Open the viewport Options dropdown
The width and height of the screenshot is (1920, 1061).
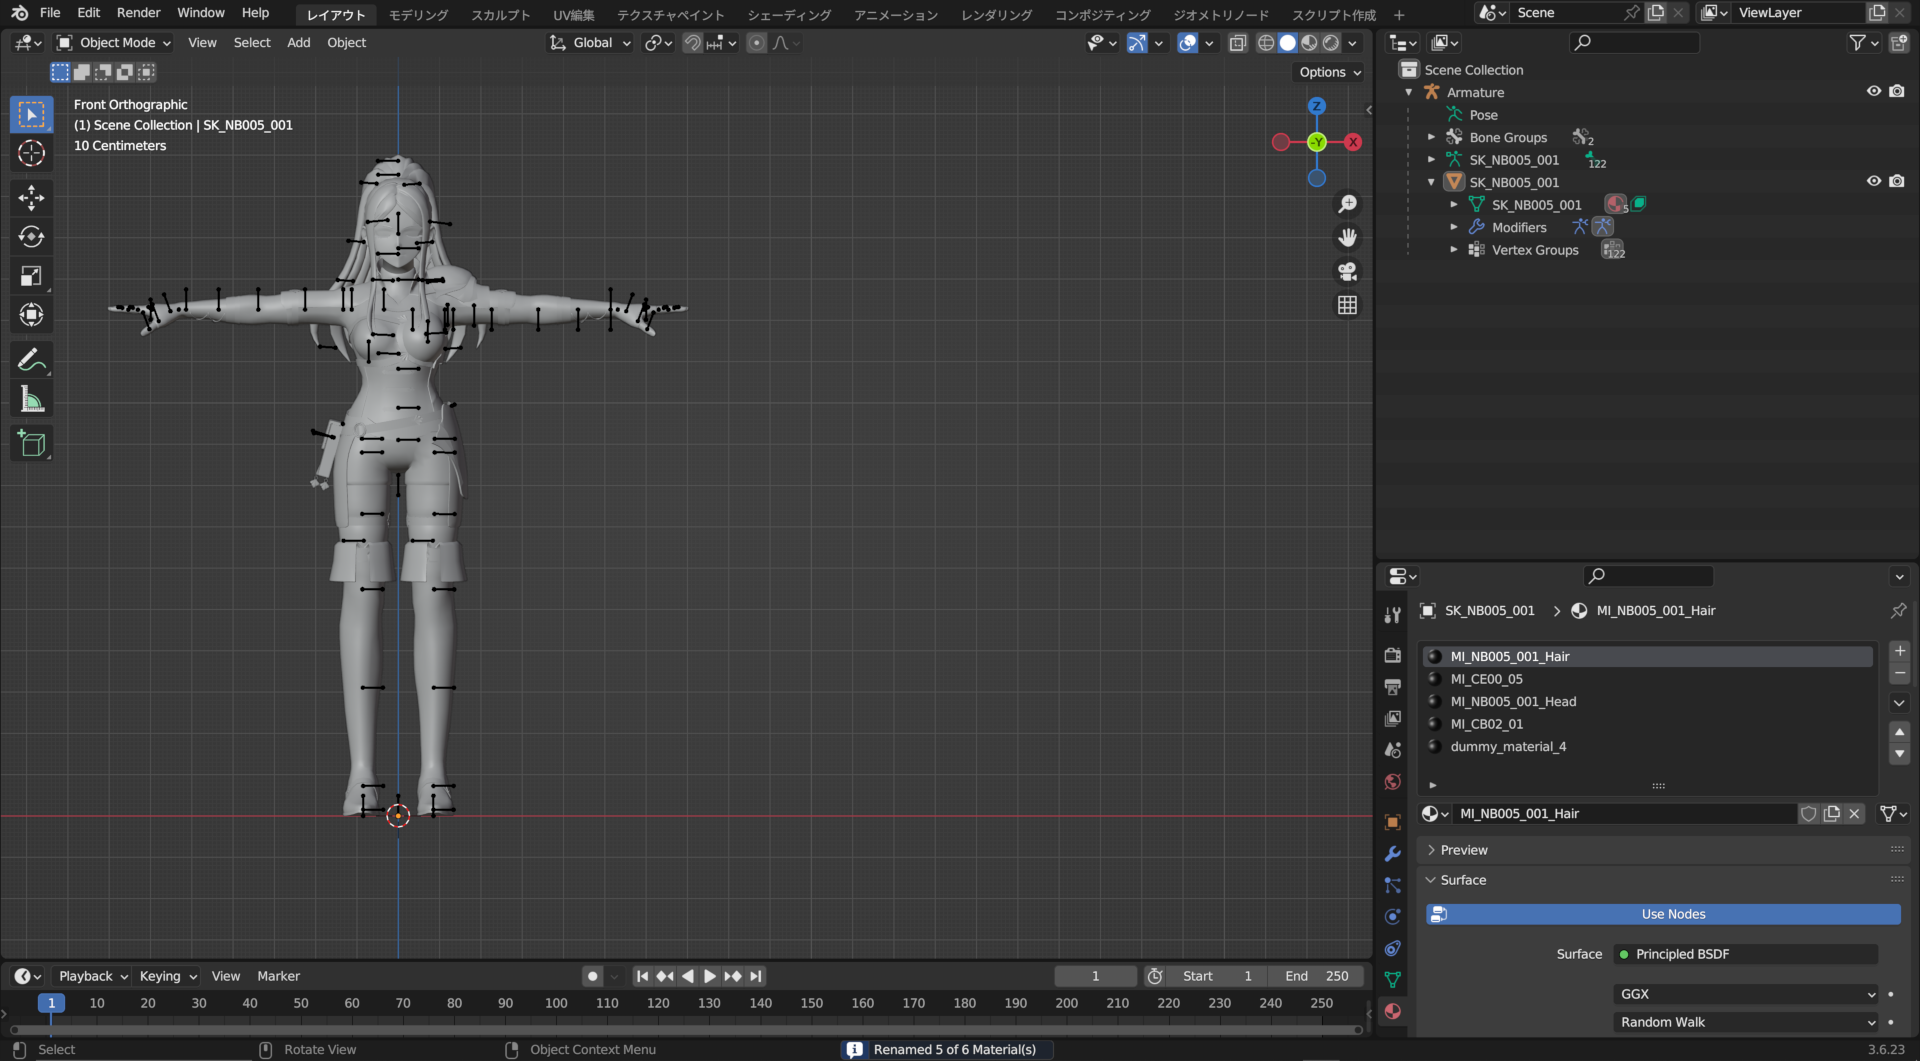(x=1330, y=73)
